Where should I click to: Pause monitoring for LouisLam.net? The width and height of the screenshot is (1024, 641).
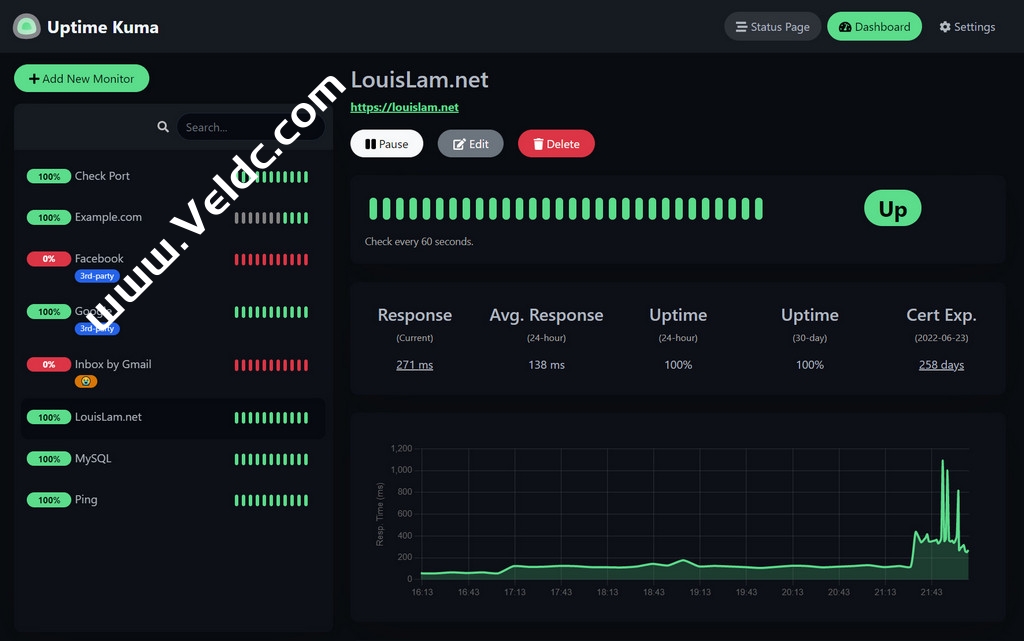(386, 143)
